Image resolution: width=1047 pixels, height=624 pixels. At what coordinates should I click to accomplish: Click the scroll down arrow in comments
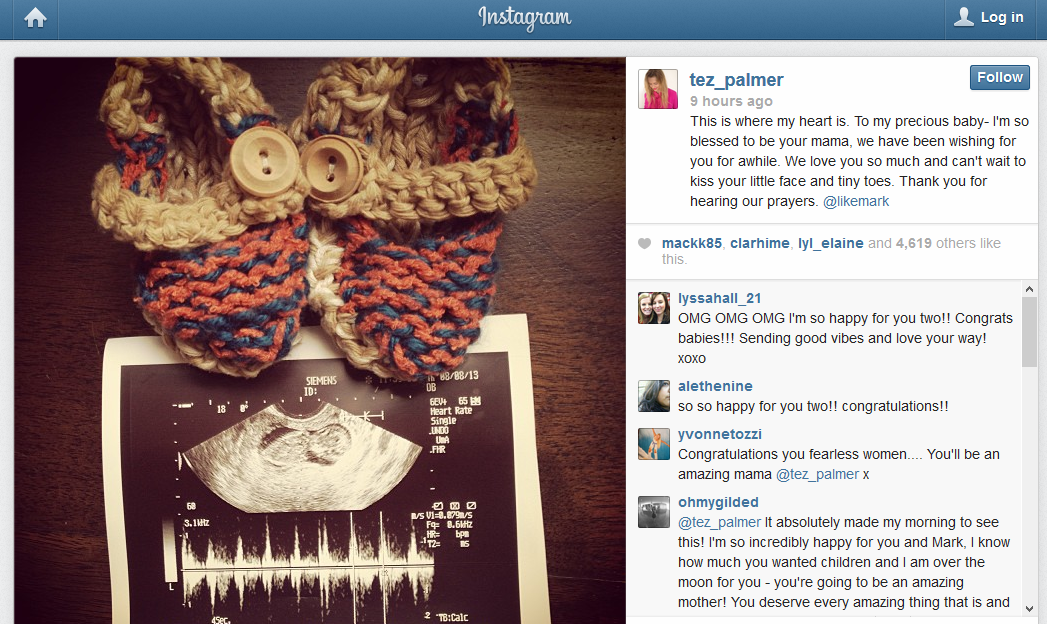point(1029,609)
